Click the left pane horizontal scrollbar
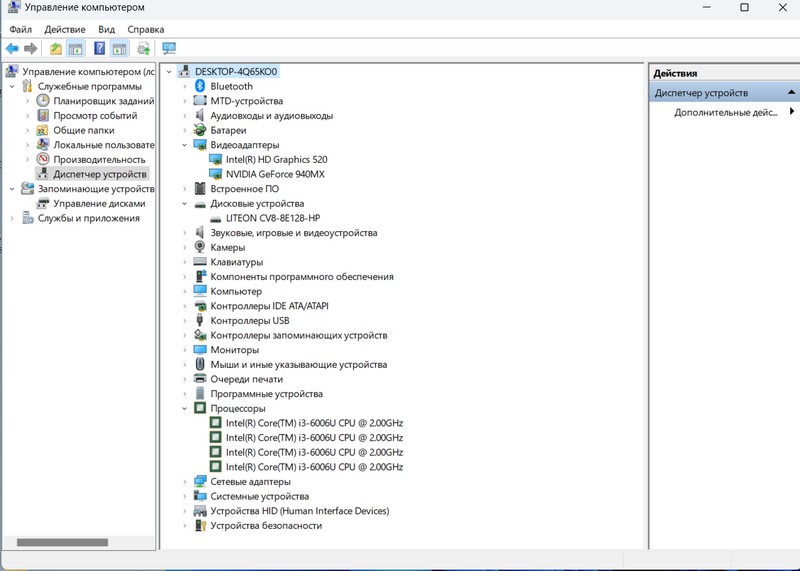 (x=62, y=542)
